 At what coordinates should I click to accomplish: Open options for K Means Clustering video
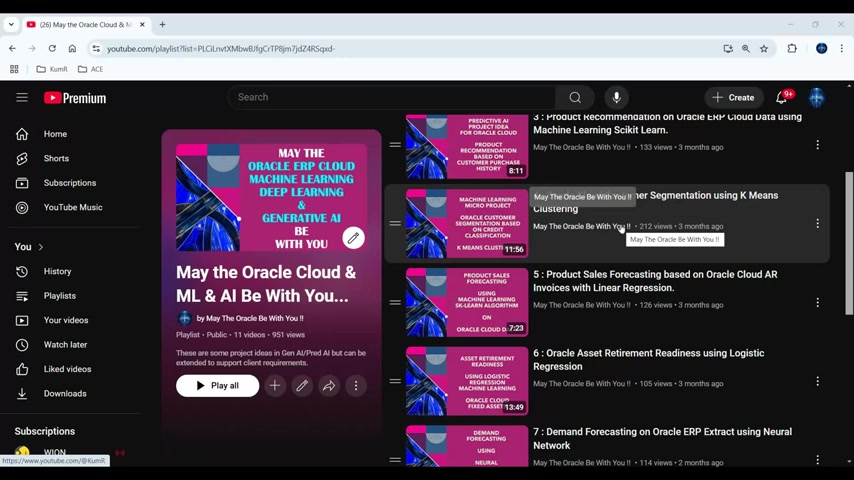coord(818,223)
